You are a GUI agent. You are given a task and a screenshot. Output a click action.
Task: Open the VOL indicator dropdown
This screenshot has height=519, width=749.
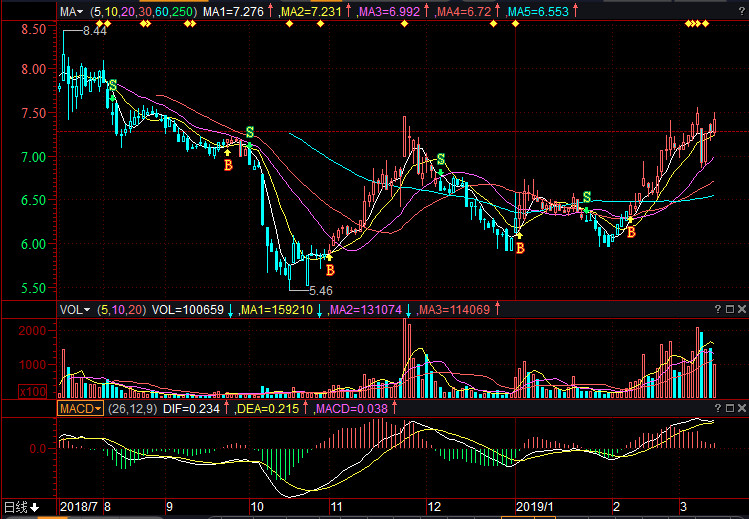point(75,310)
